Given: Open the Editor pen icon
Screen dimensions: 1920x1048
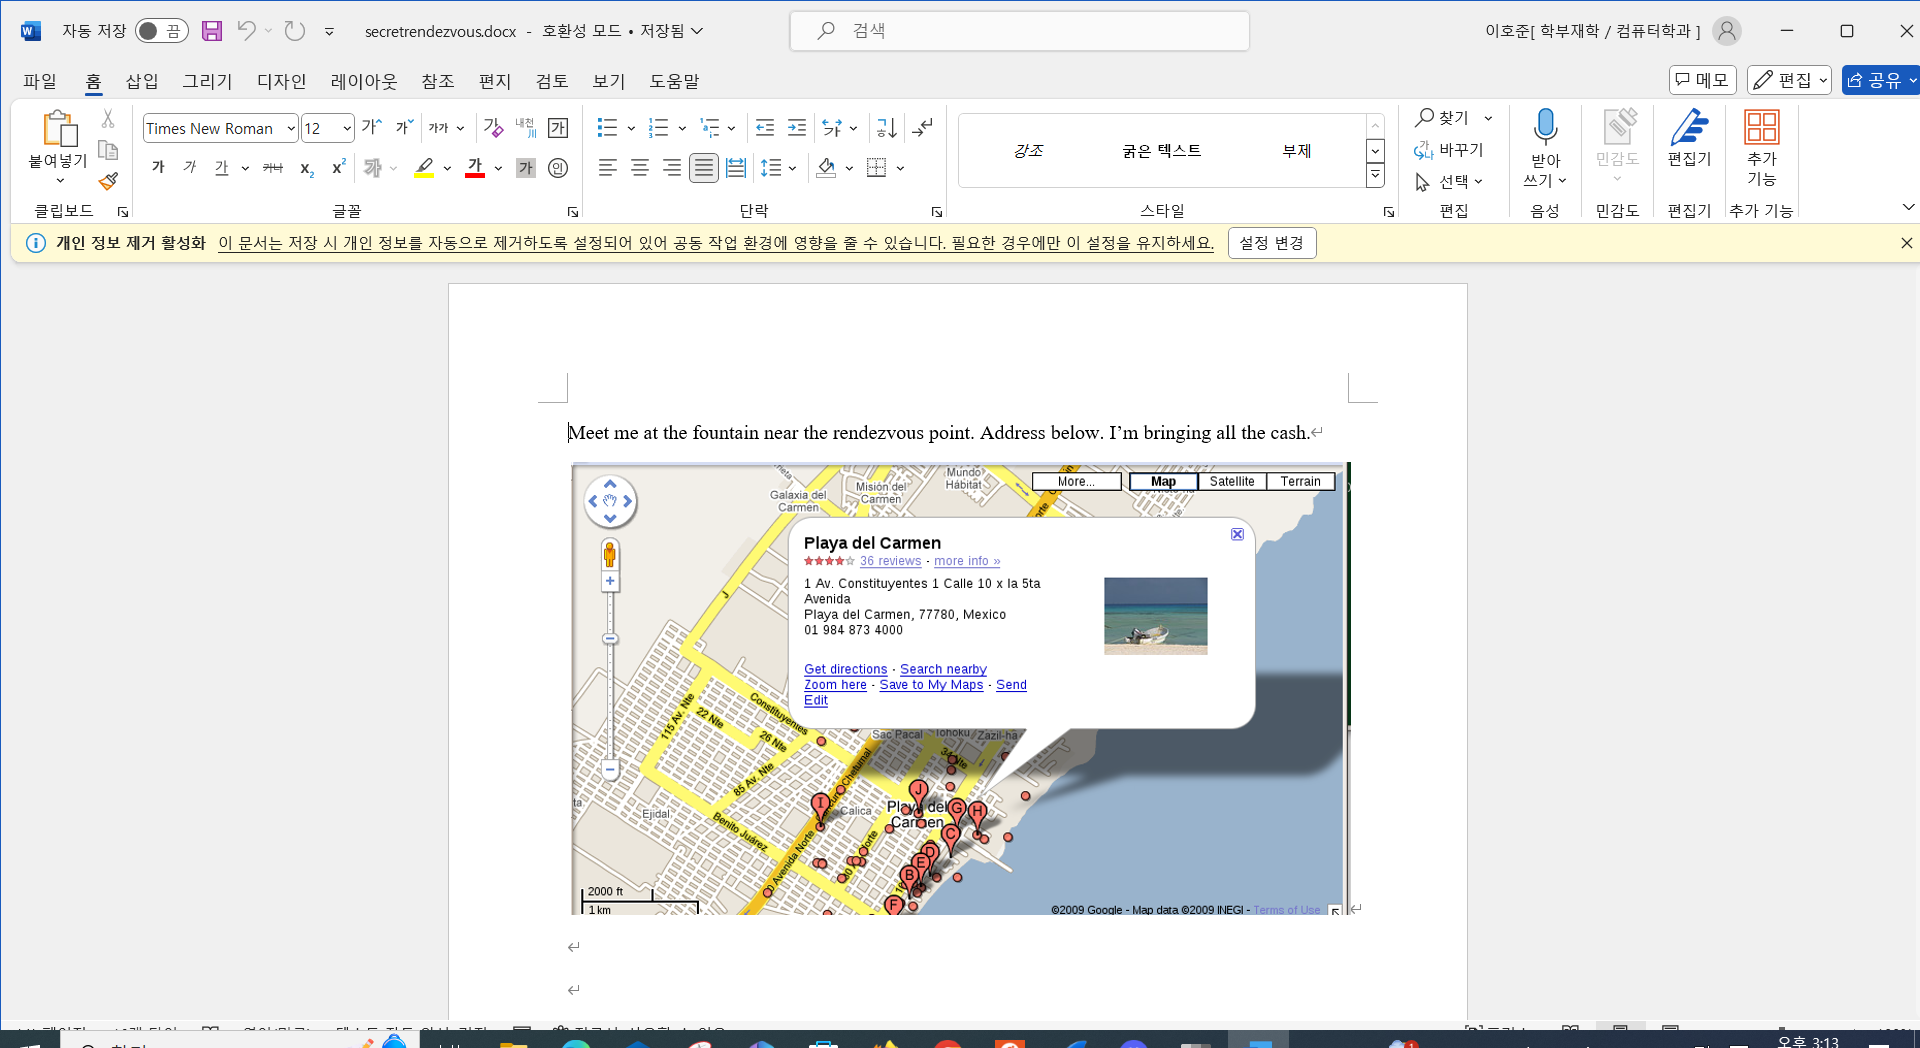Looking at the screenshot, I should [x=1689, y=127].
